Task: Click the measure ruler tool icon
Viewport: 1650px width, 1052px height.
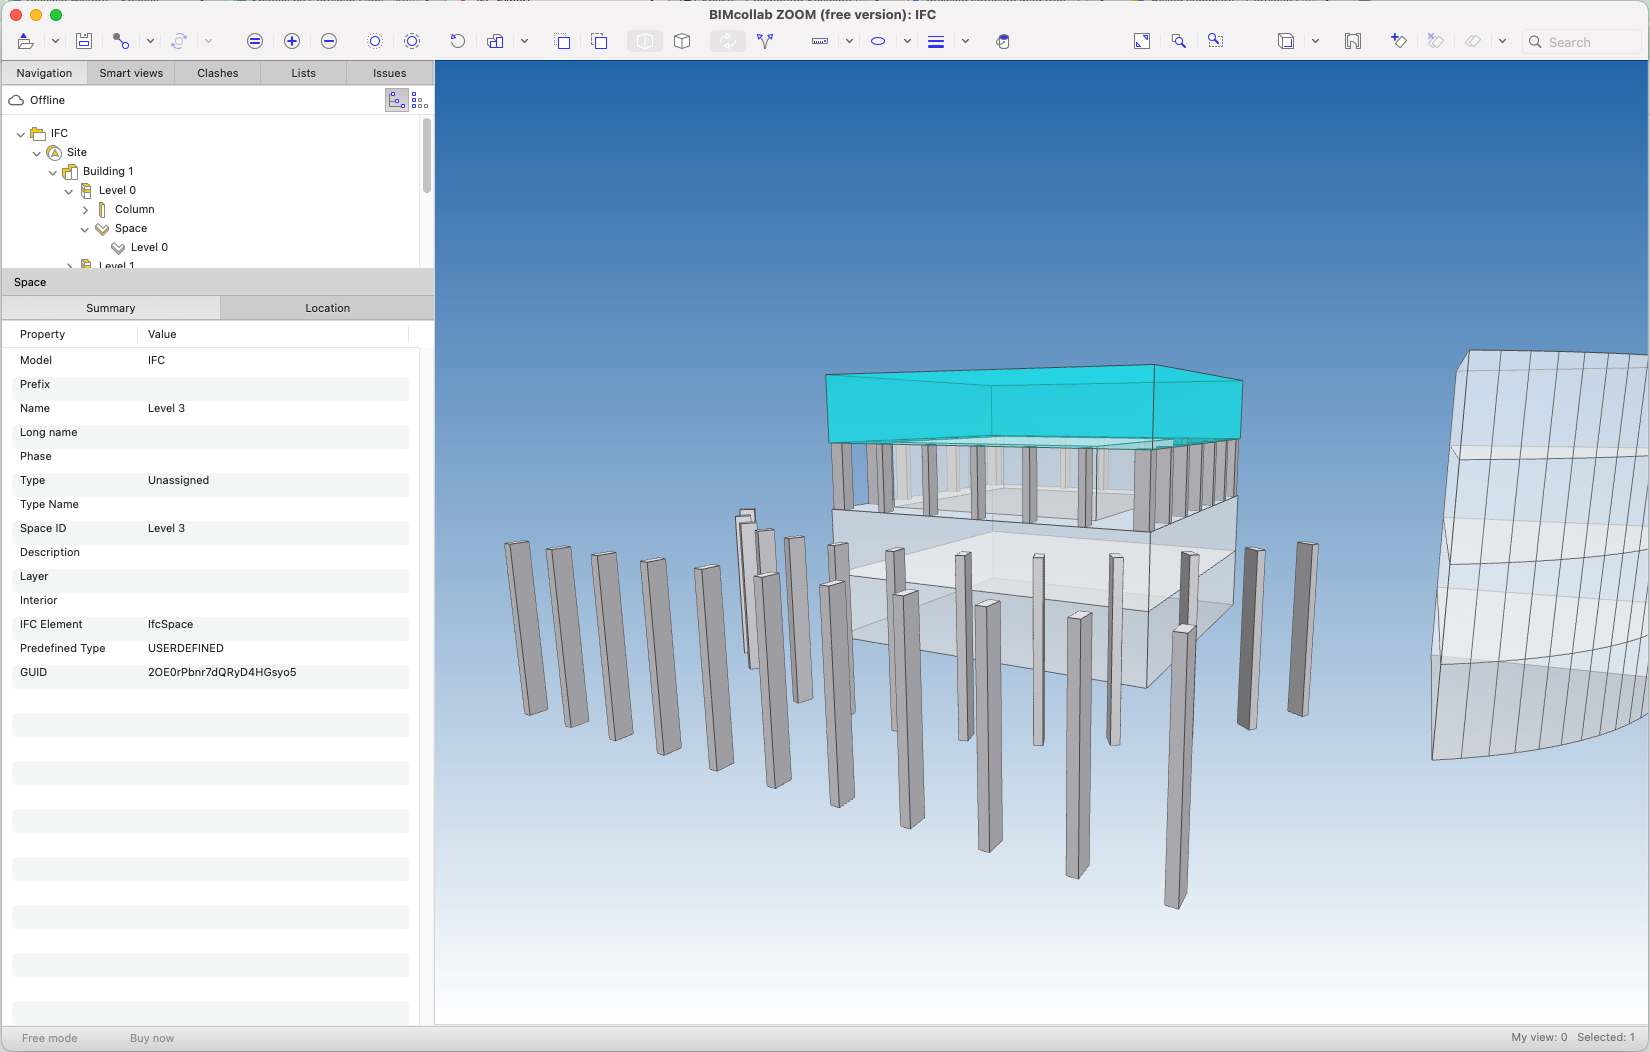Action: point(820,41)
